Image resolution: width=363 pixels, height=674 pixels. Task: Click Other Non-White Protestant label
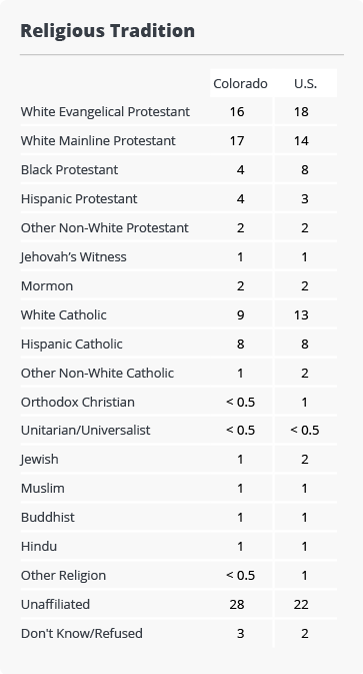tap(105, 228)
